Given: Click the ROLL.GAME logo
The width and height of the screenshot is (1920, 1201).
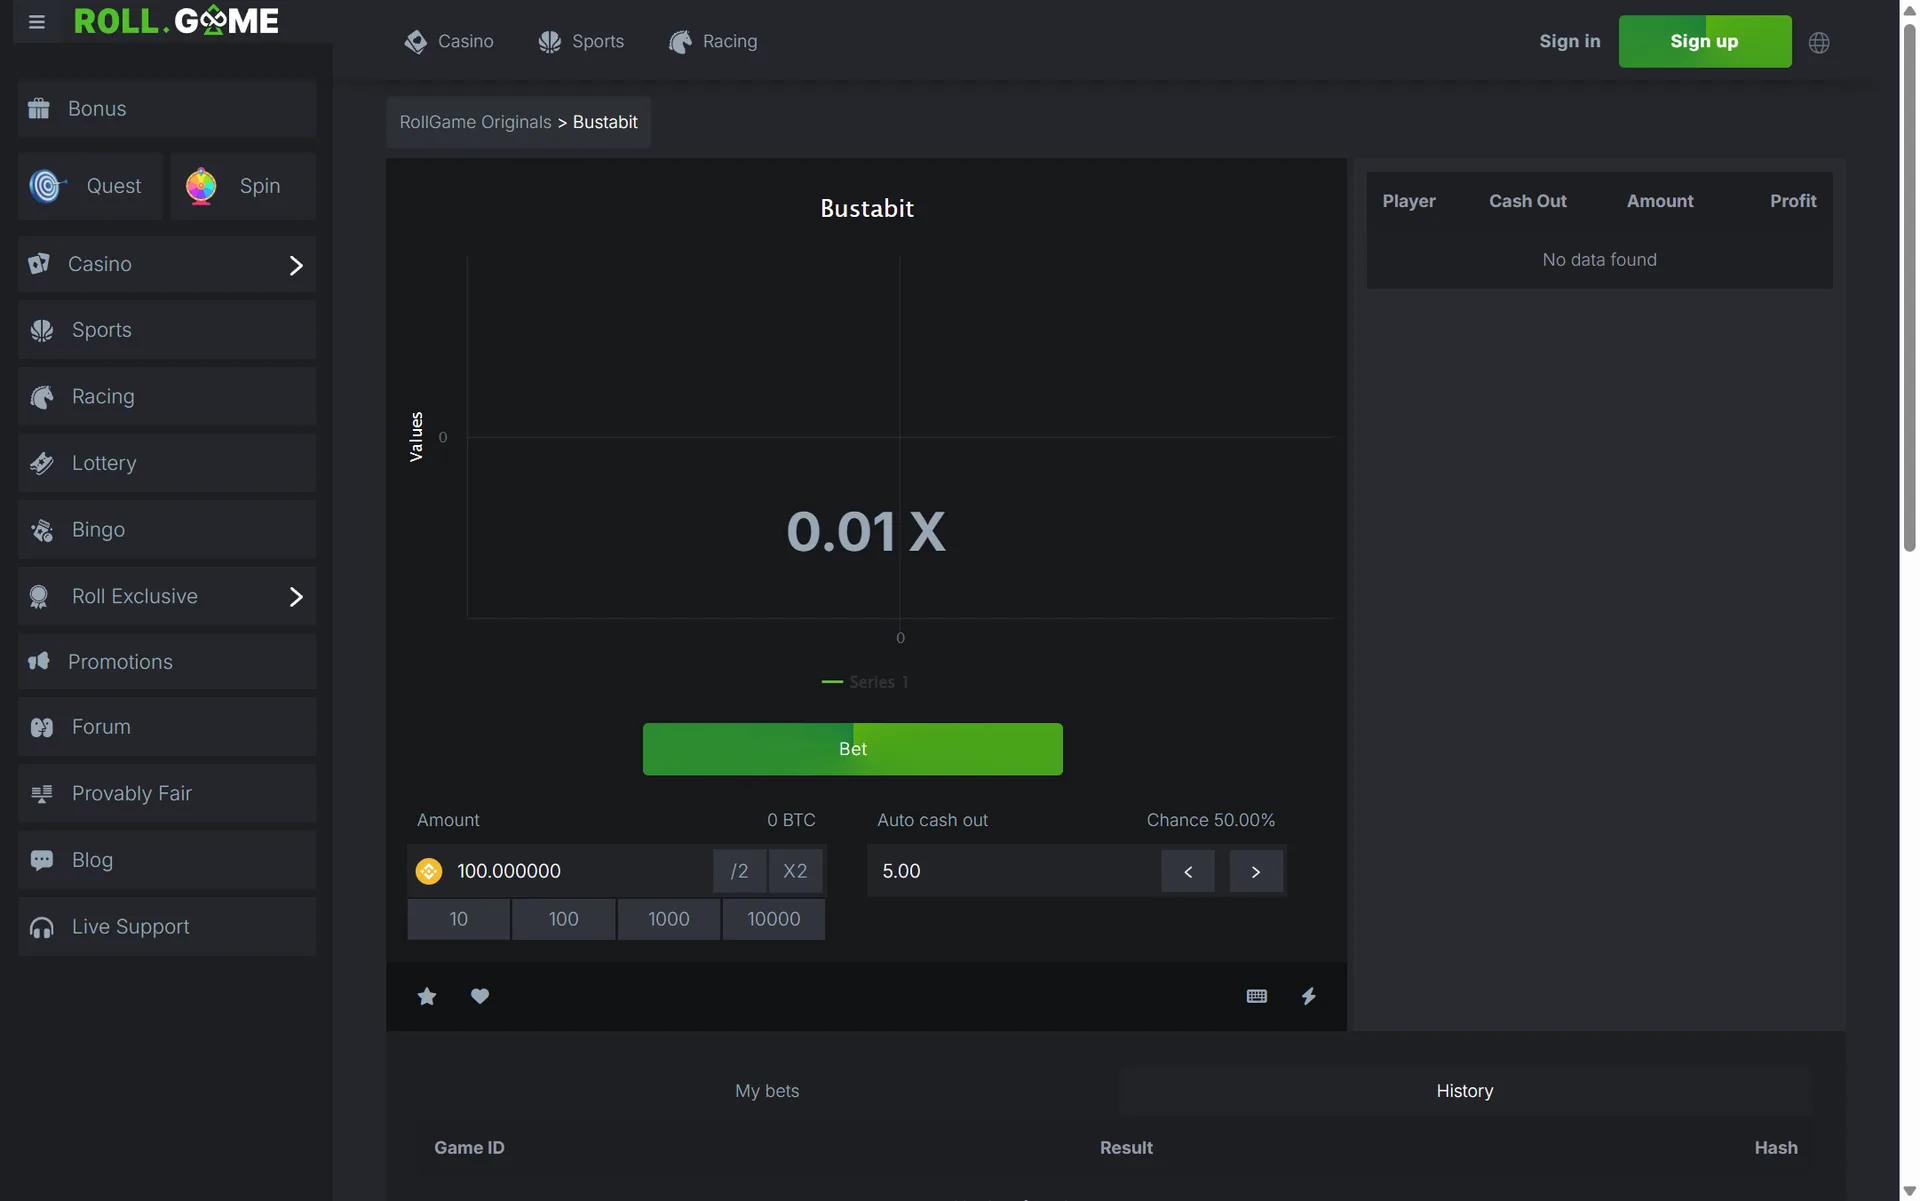Looking at the screenshot, I should coord(176,21).
